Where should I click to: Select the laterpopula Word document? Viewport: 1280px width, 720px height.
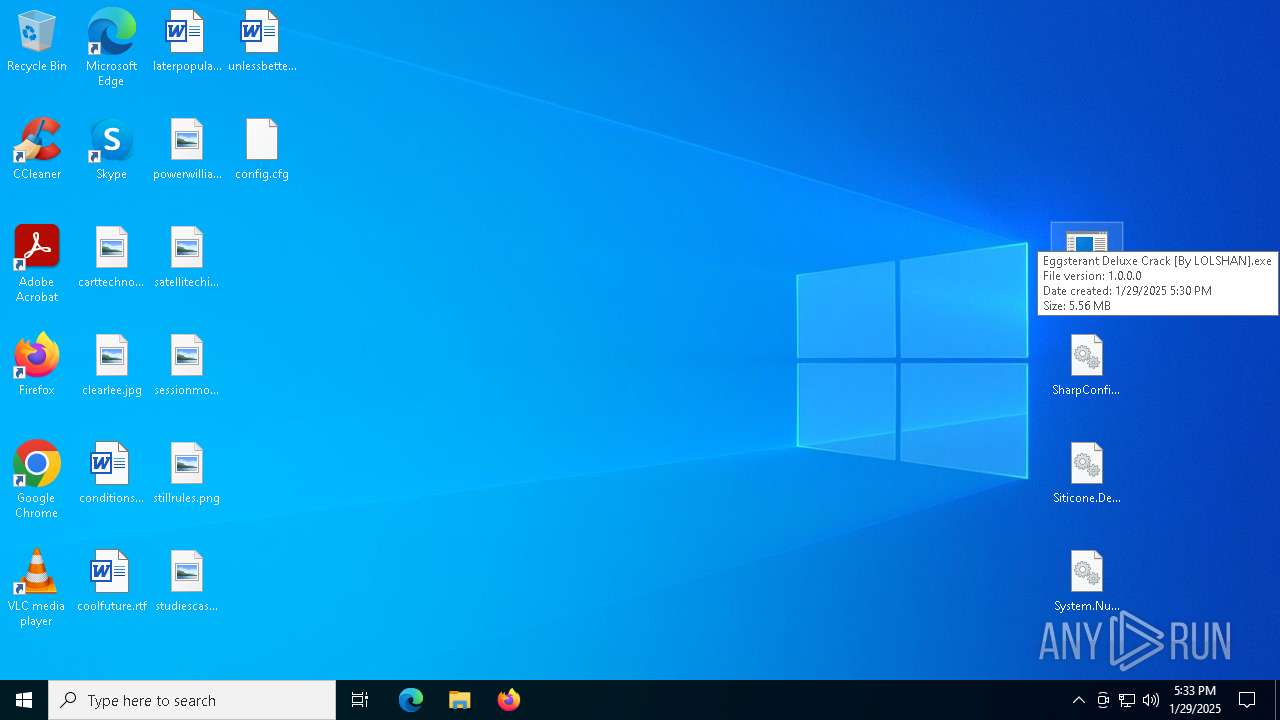click(x=187, y=41)
